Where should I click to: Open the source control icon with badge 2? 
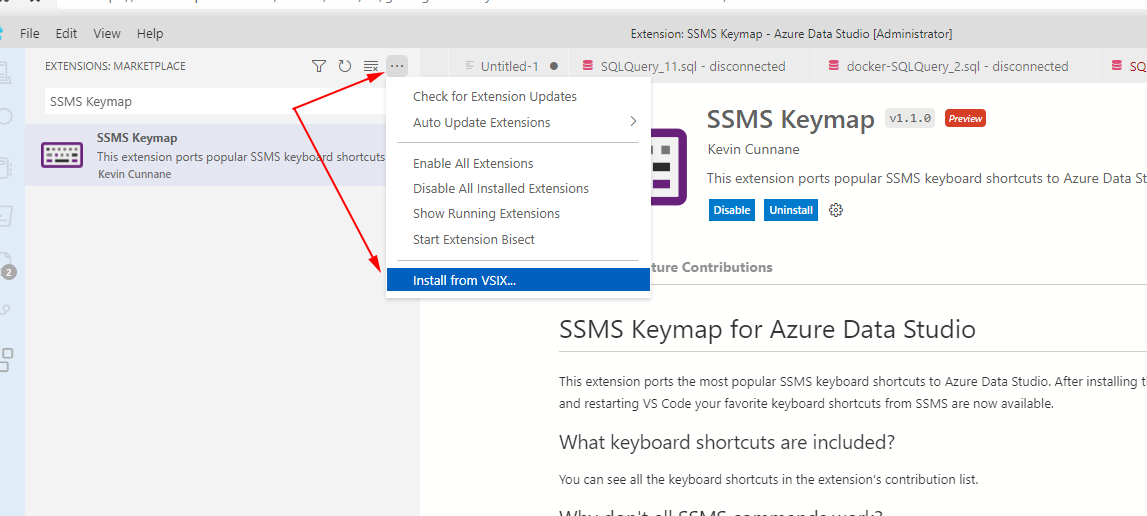click(6, 264)
